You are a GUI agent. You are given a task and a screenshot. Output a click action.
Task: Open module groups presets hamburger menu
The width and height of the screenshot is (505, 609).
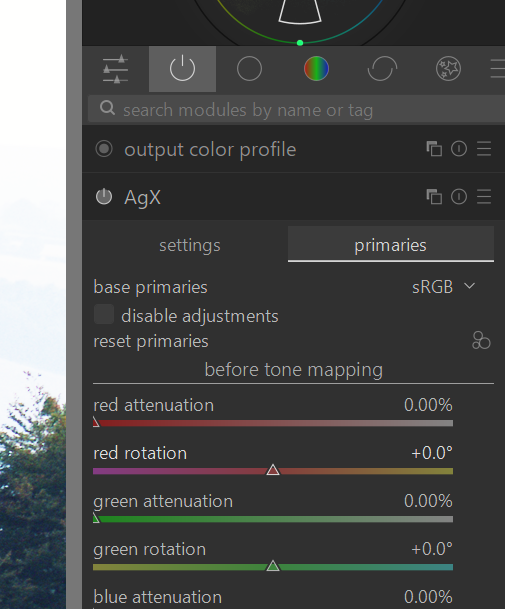click(x=498, y=69)
